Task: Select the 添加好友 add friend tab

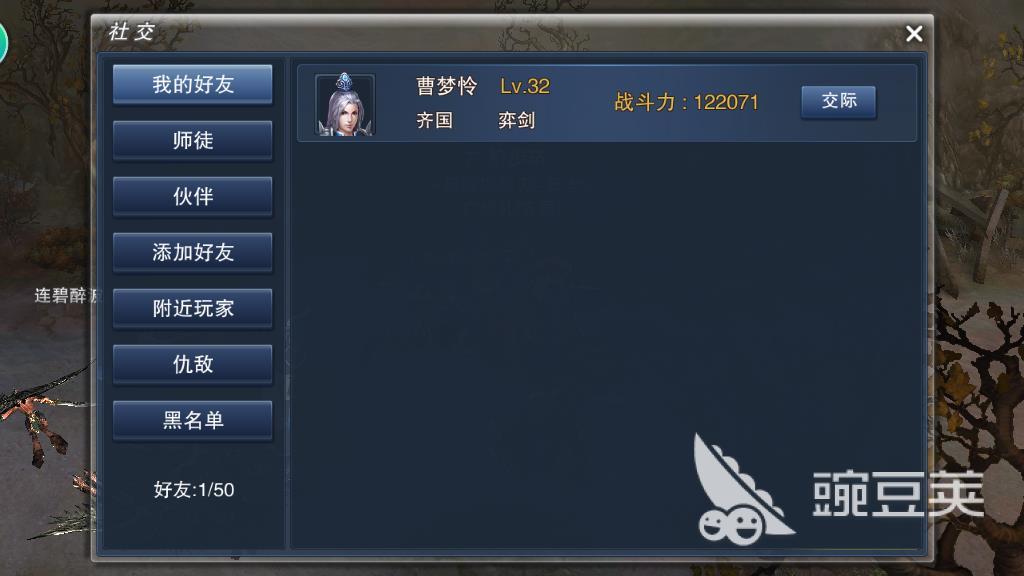Action: 193,253
